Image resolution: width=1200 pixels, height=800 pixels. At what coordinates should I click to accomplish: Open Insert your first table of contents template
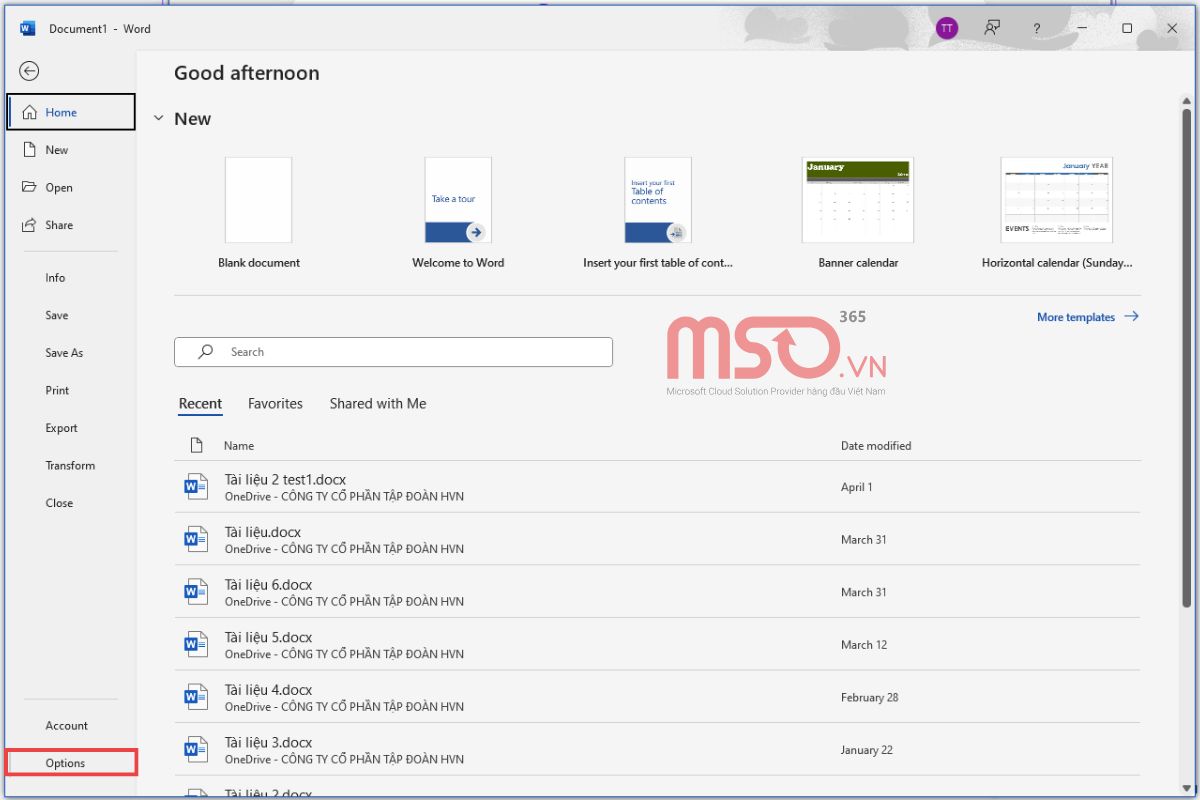(x=658, y=212)
